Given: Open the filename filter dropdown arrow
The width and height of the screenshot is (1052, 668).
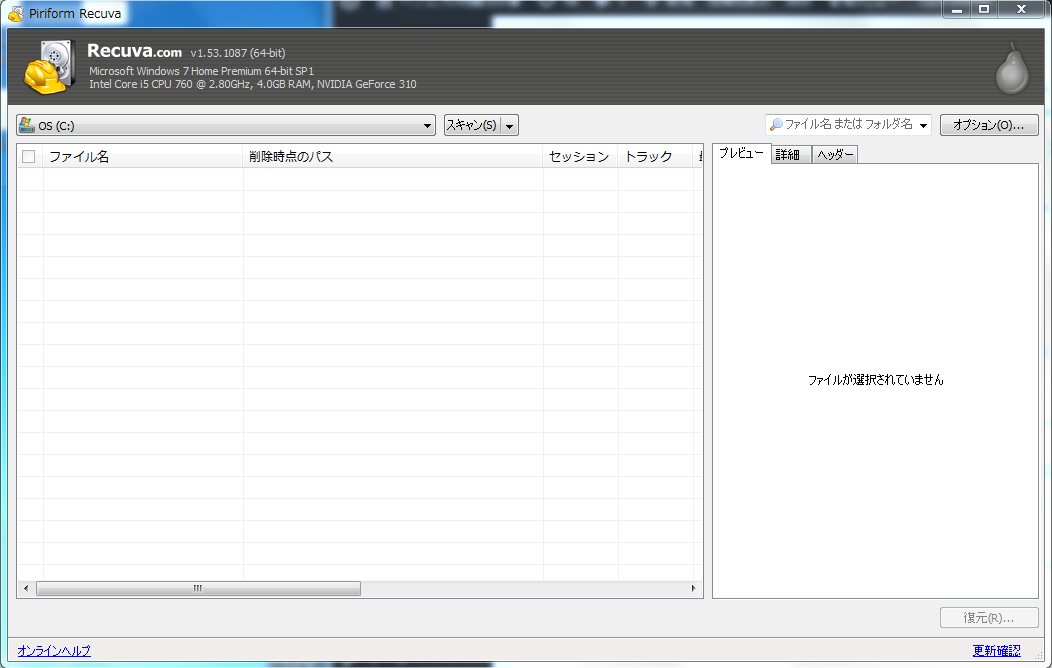Looking at the screenshot, I should point(923,125).
